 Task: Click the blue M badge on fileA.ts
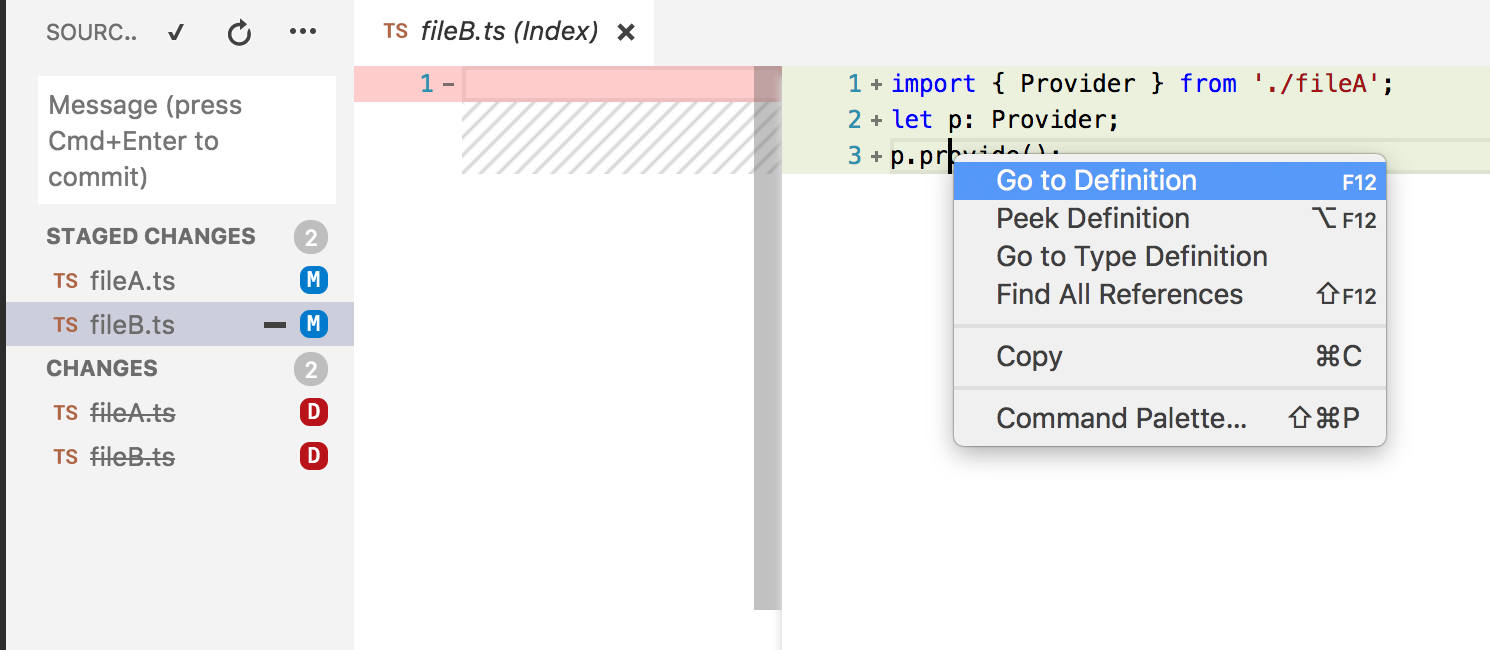point(314,280)
